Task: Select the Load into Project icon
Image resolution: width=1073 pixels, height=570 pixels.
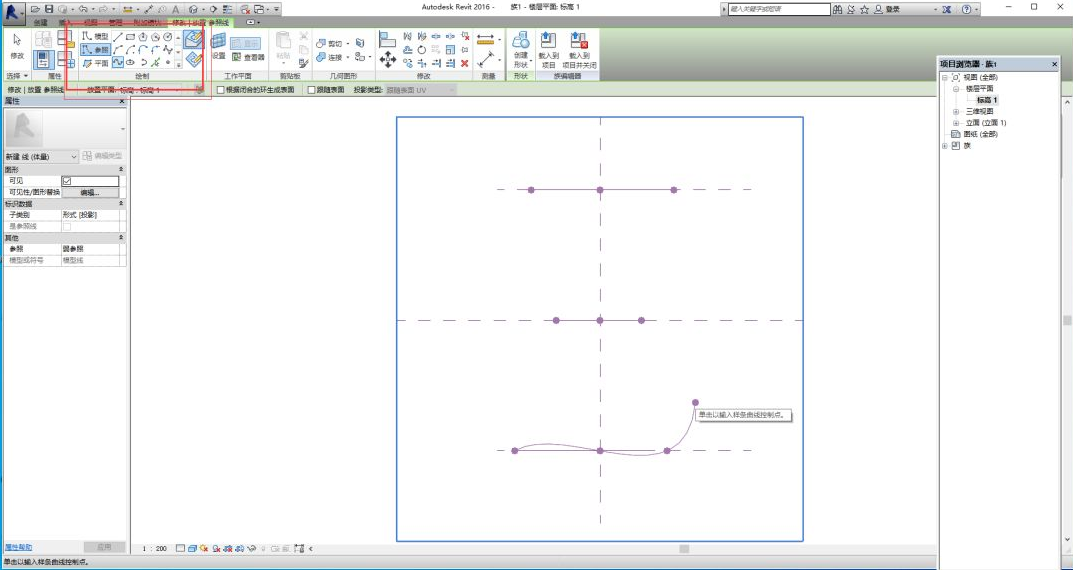Action: pos(548,46)
